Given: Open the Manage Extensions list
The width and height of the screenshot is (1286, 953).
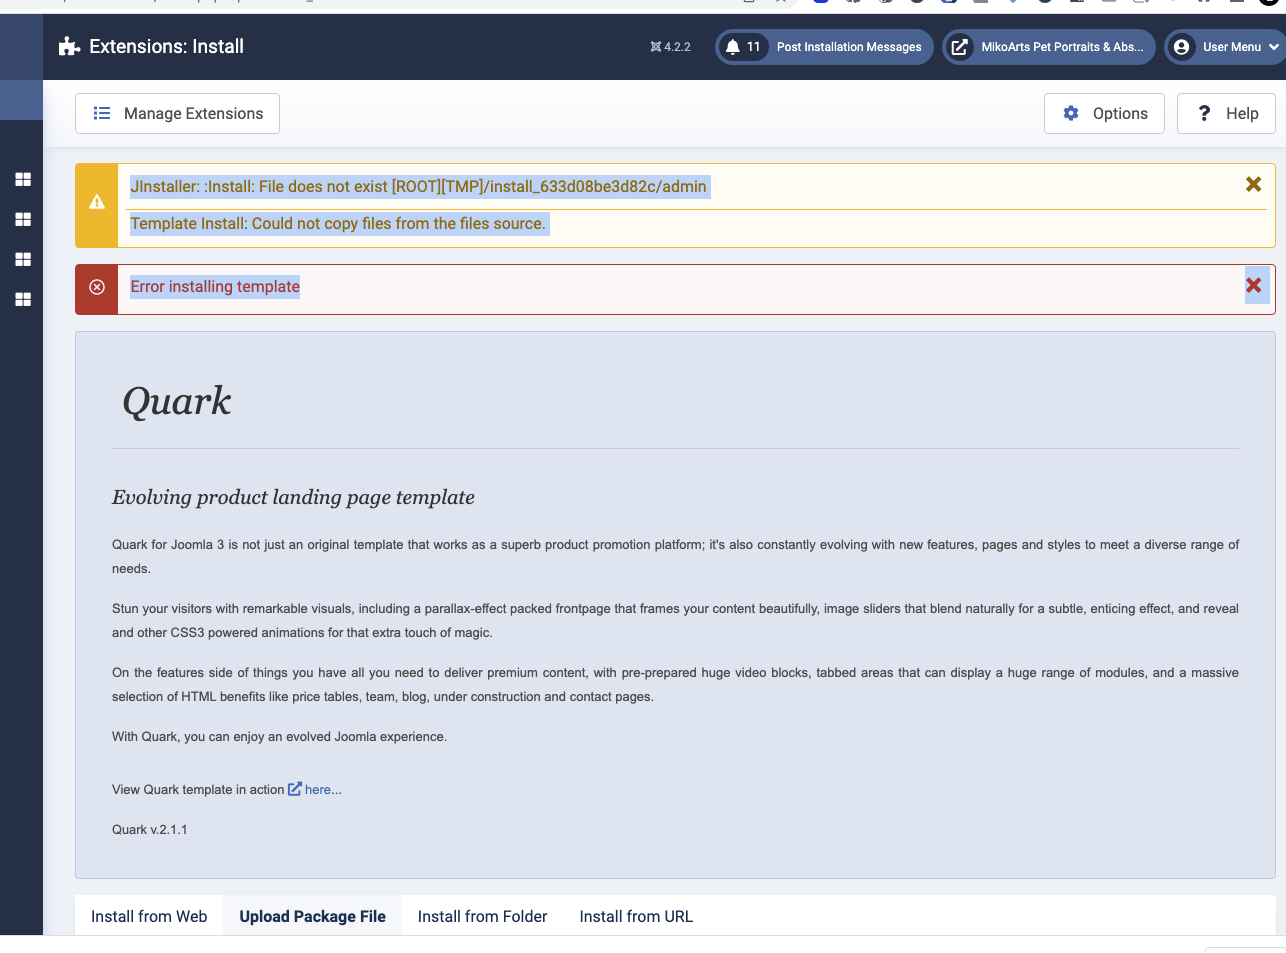Looking at the screenshot, I should point(177,114).
